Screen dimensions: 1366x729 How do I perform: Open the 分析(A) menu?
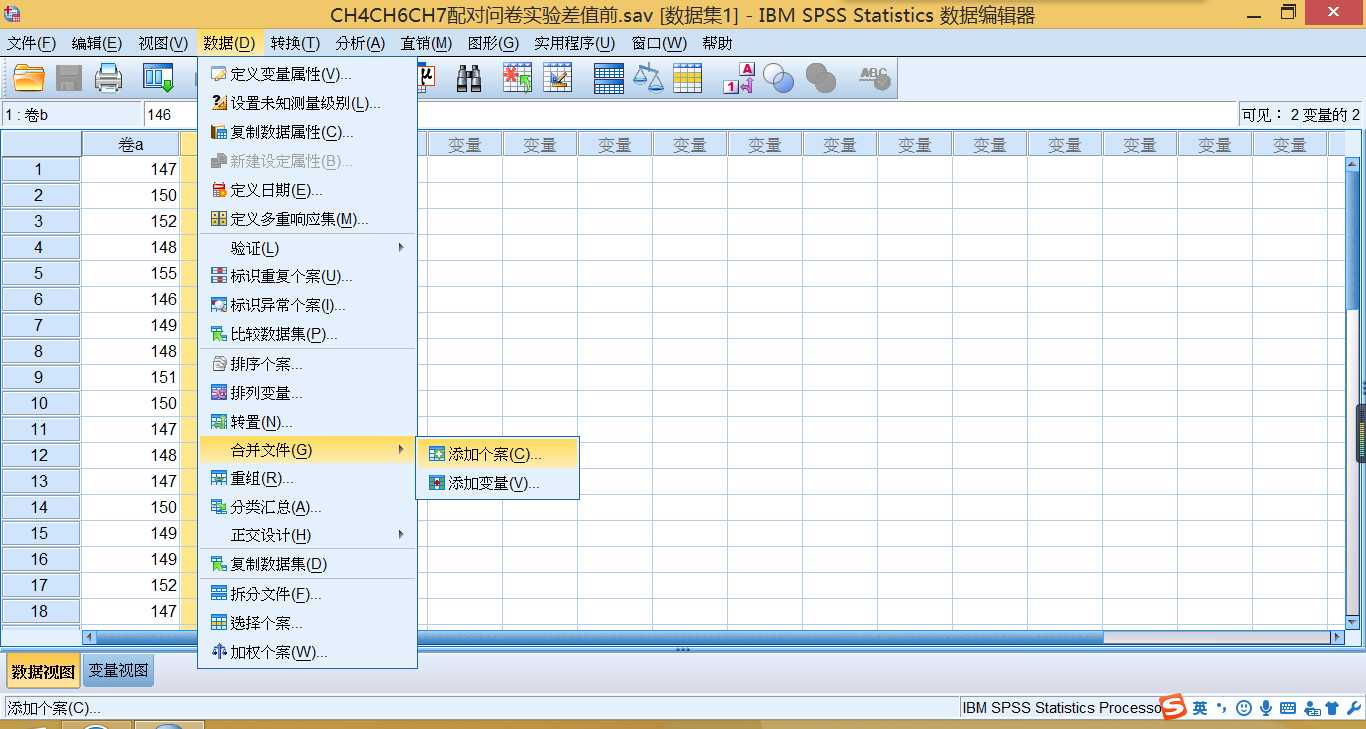coord(360,43)
